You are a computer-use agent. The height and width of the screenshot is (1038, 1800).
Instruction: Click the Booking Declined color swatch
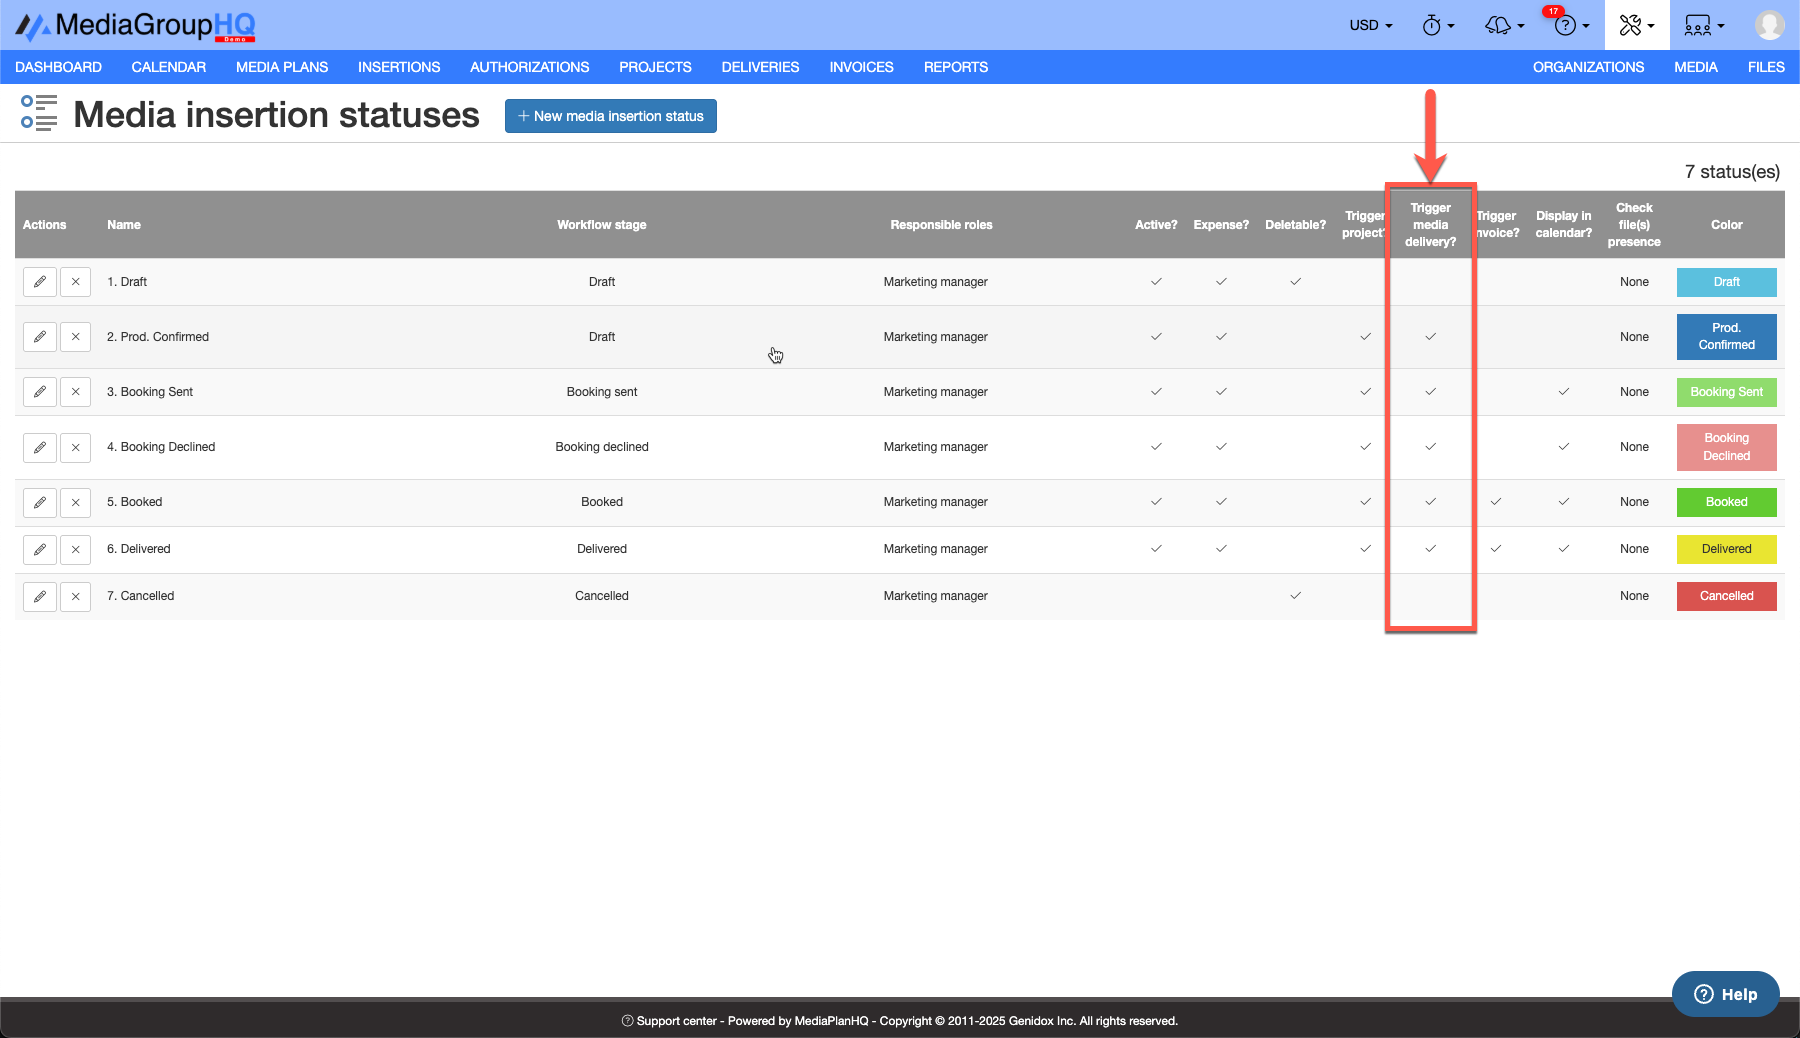click(1726, 447)
